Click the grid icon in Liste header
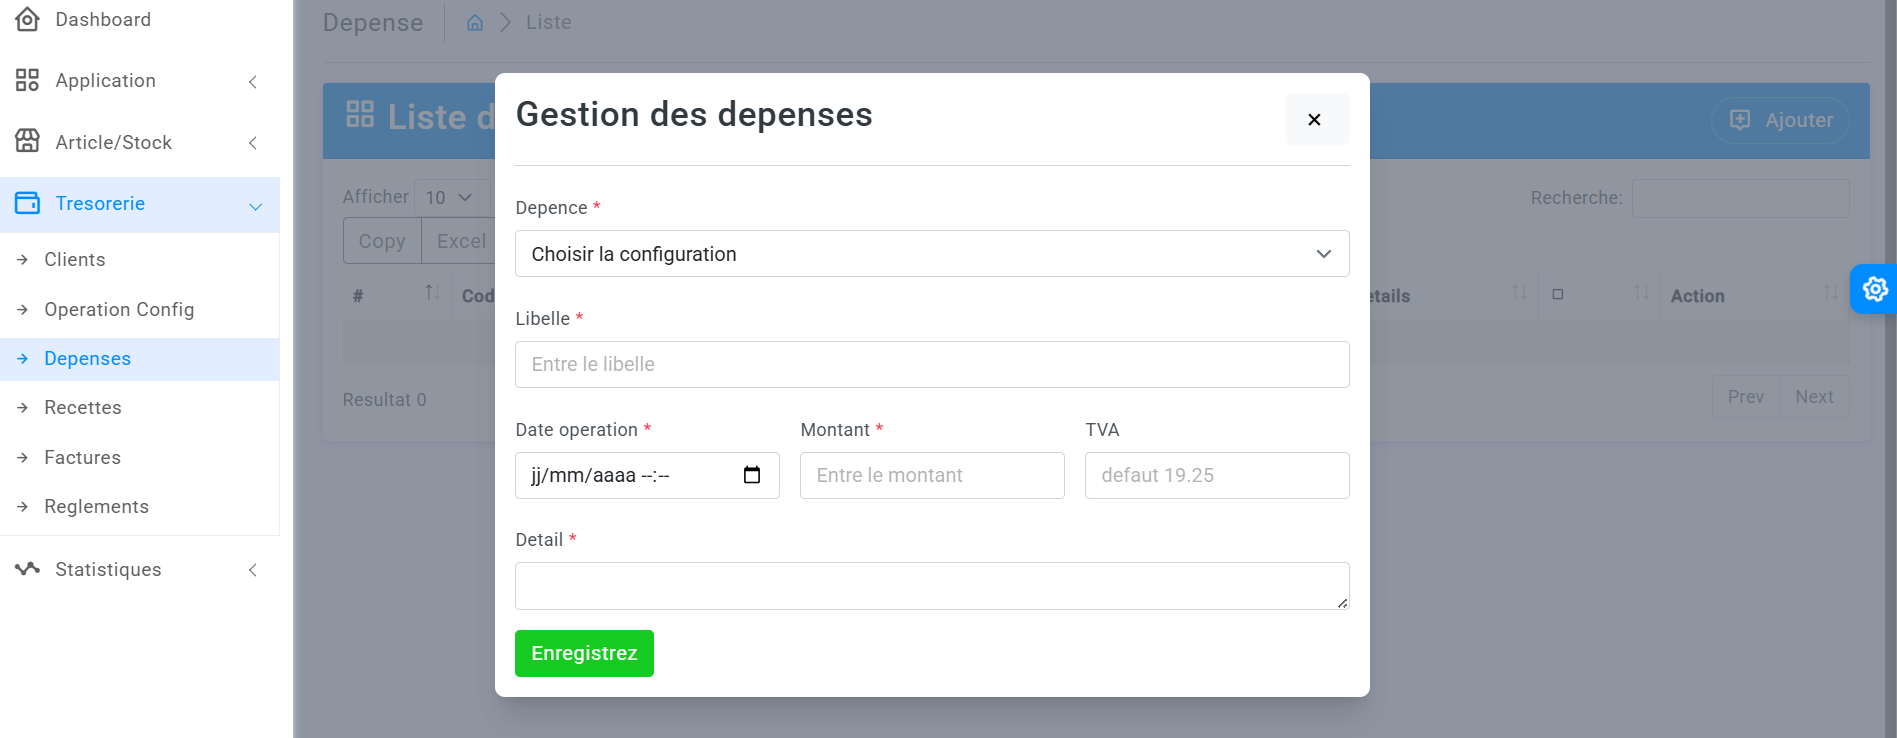Screen dimensions: 1897x738 pos(360,114)
